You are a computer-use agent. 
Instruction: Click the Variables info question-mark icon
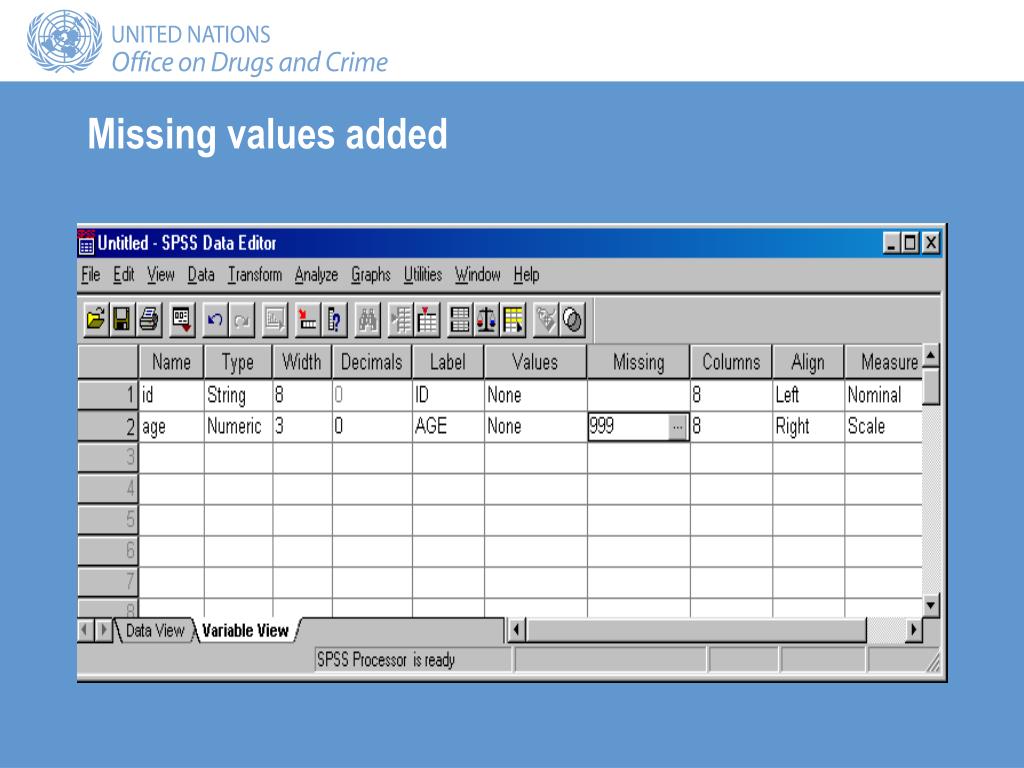(334, 319)
